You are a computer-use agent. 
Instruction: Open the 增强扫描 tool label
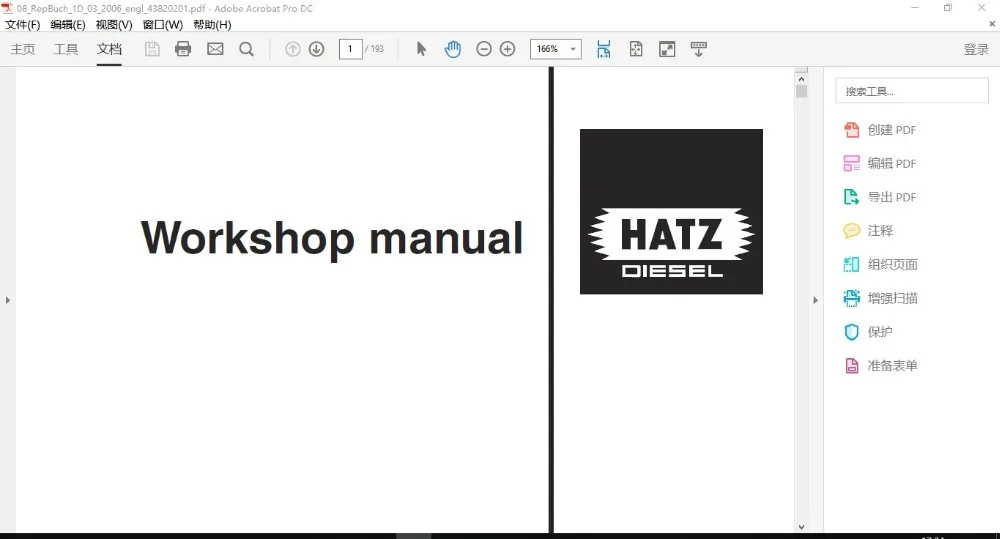click(892, 298)
